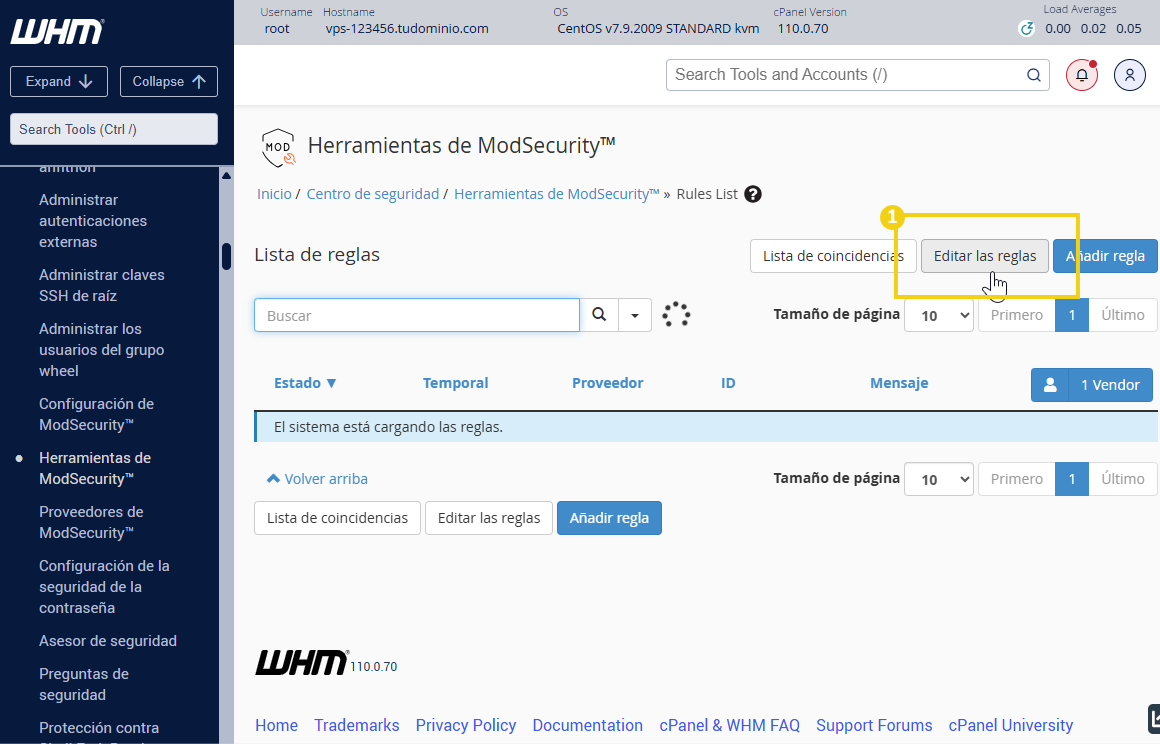The height and width of the screenshot is (744, 1160).
Task: Open the notifications bell icon
Action: pos(1082,75)
